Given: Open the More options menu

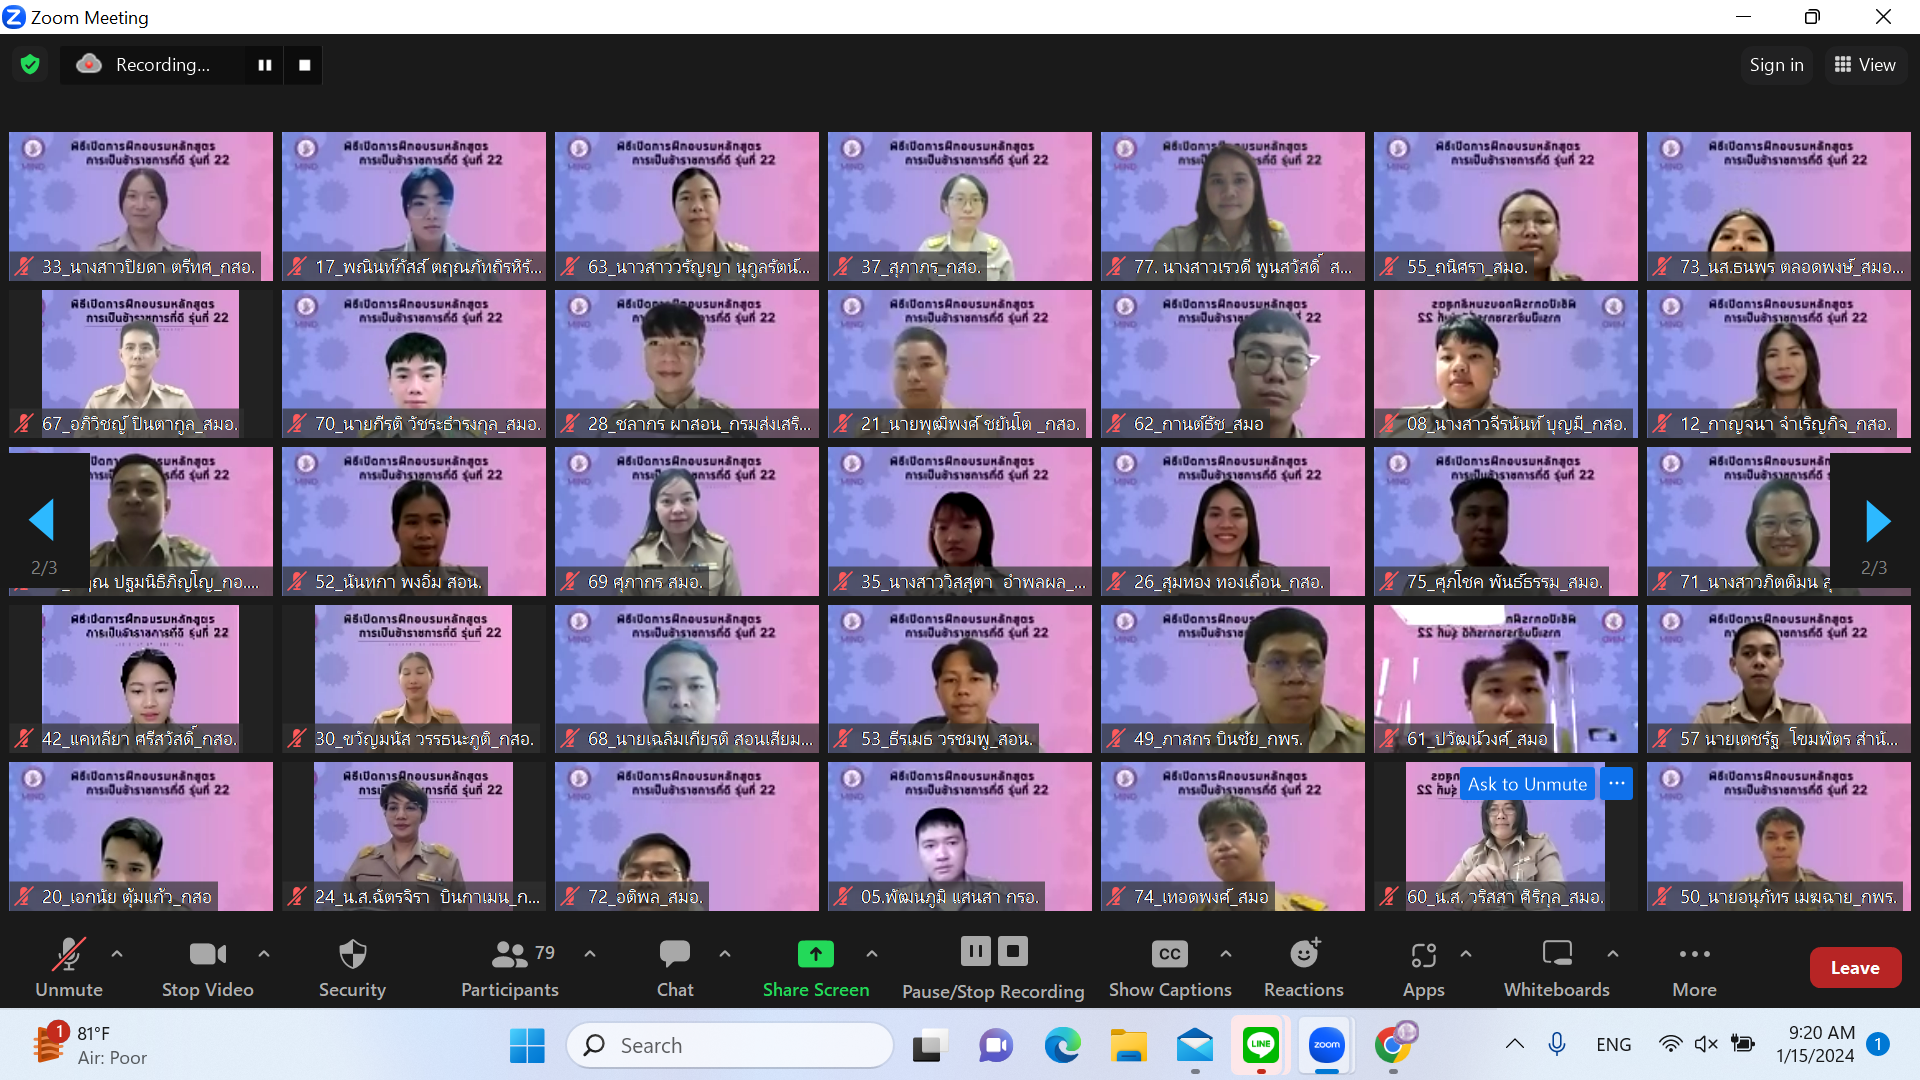Looking at the screenshot, I should pyautogui.click(x=1694, y=955).
